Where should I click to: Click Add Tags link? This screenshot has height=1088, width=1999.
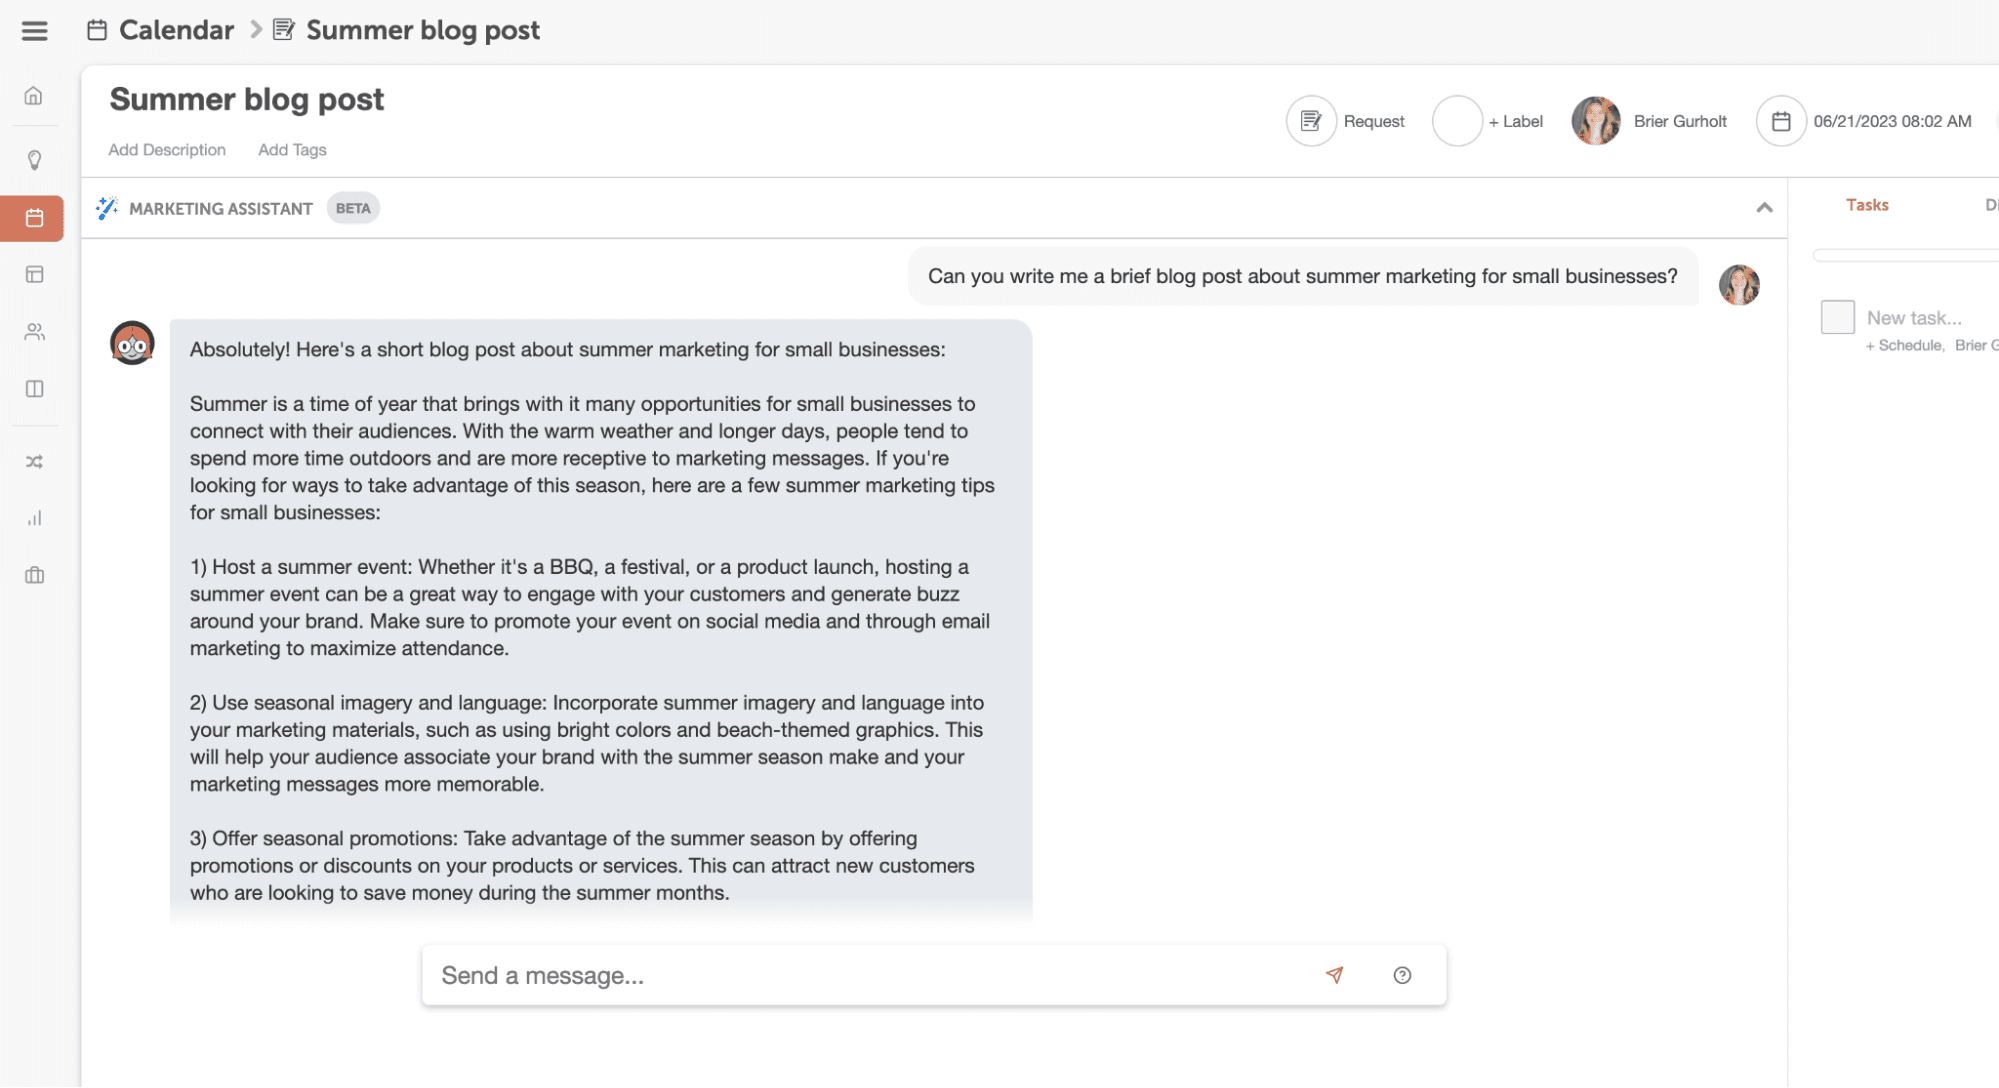pyautogui.click(x=292, y=150)
